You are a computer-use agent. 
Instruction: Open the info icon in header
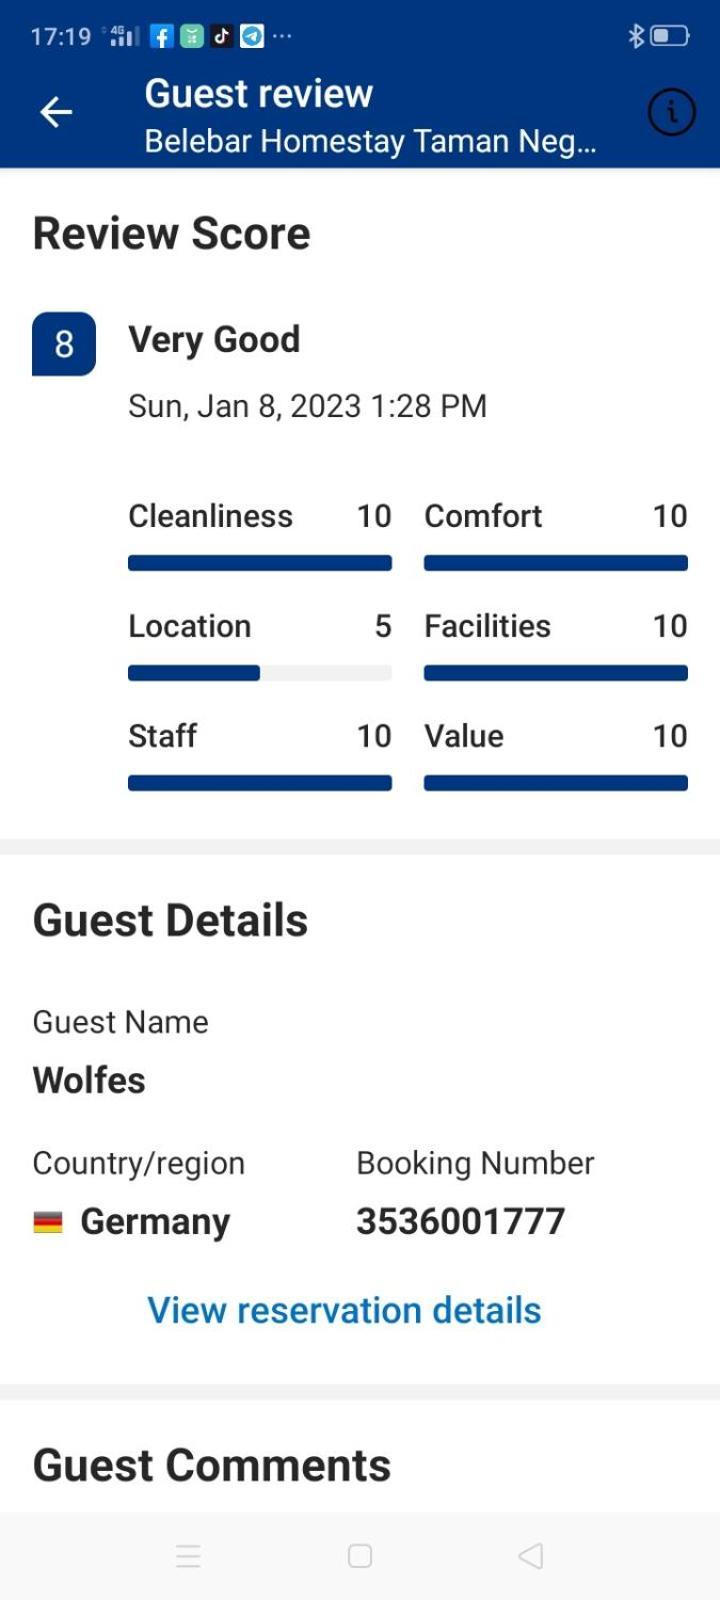point(672,112)
